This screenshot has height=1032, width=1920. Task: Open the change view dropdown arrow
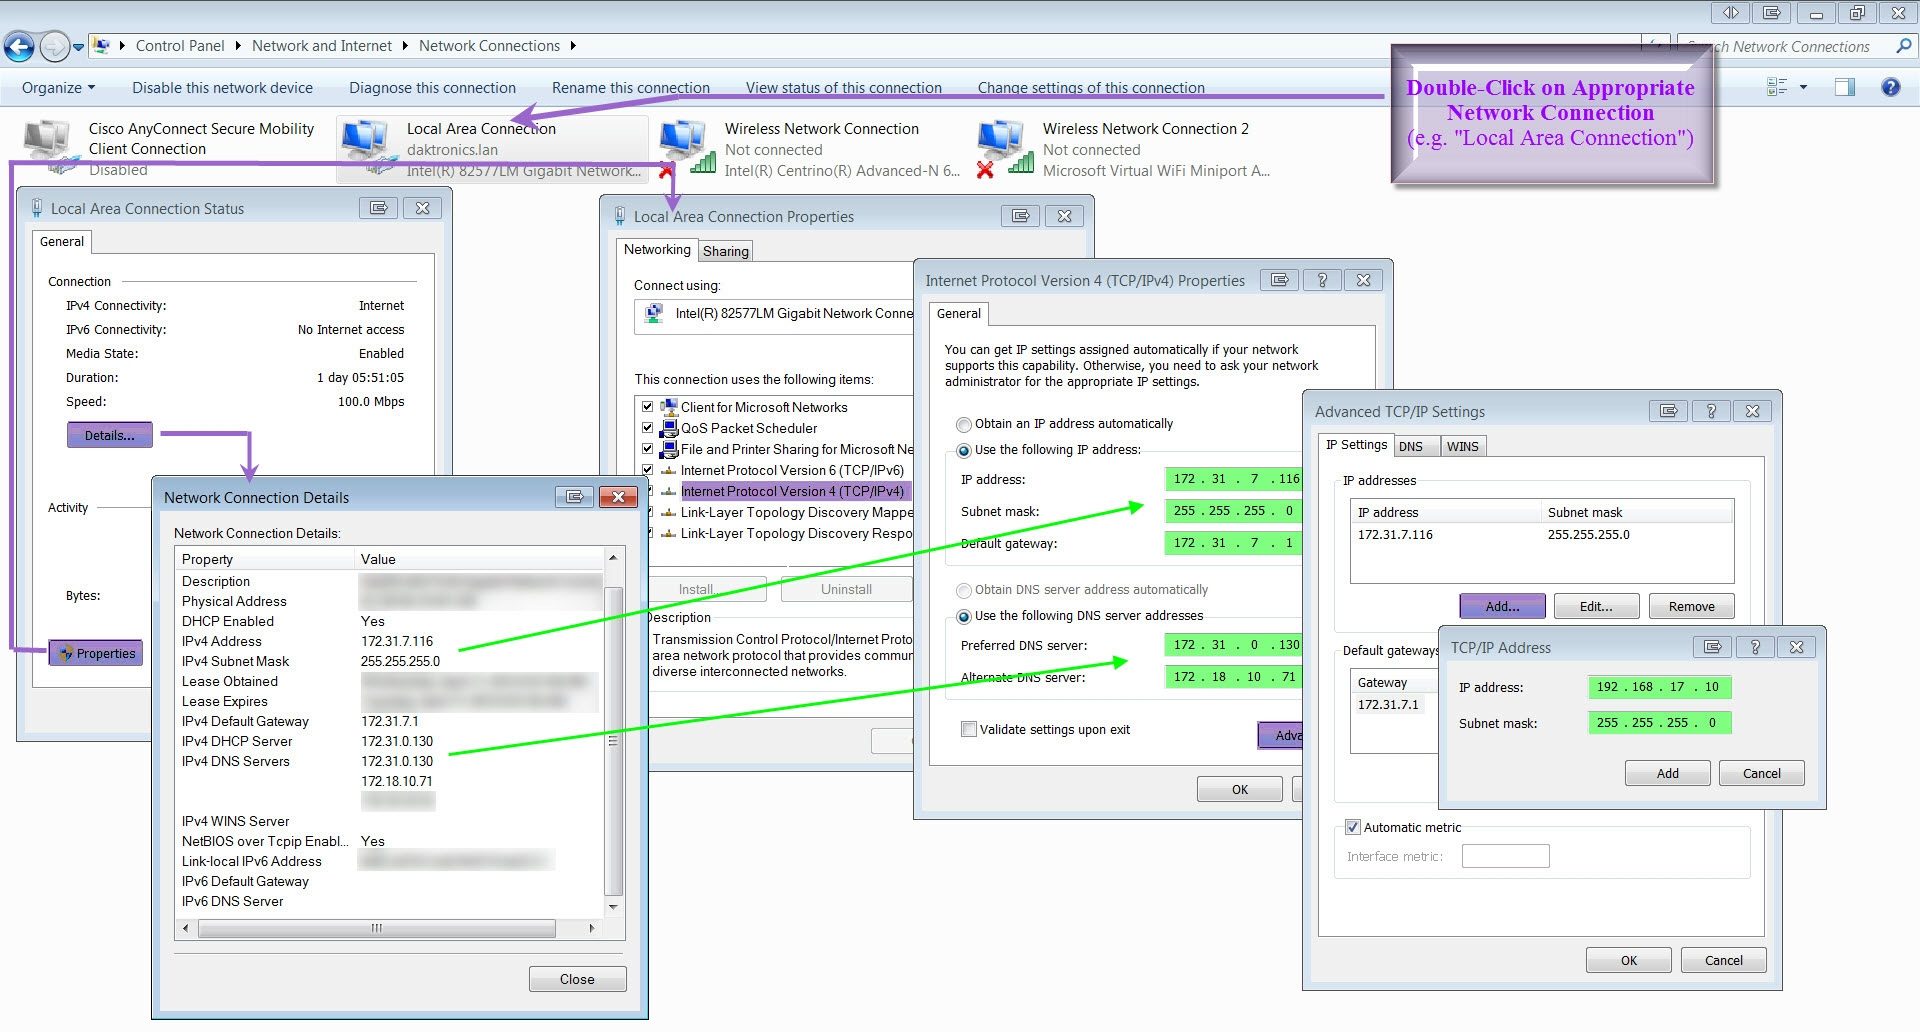coord(1803,87)
